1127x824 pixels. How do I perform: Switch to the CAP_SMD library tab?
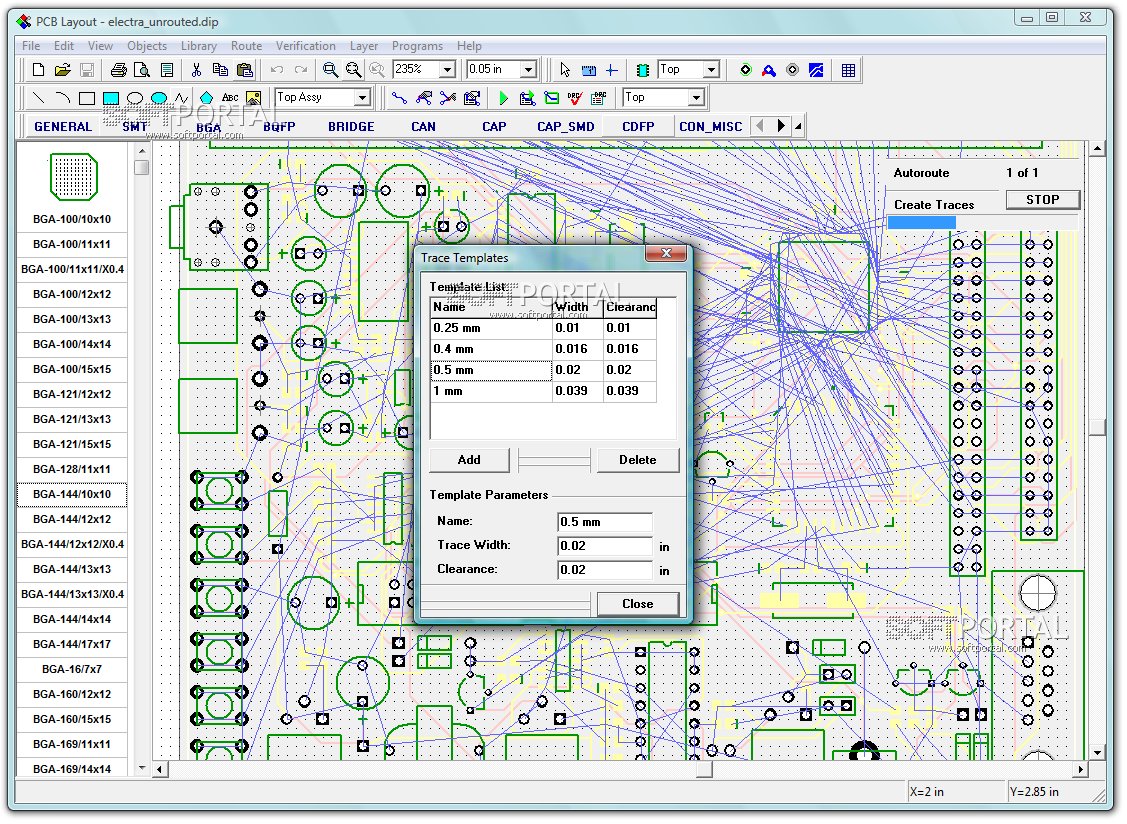tap(565, 127)
